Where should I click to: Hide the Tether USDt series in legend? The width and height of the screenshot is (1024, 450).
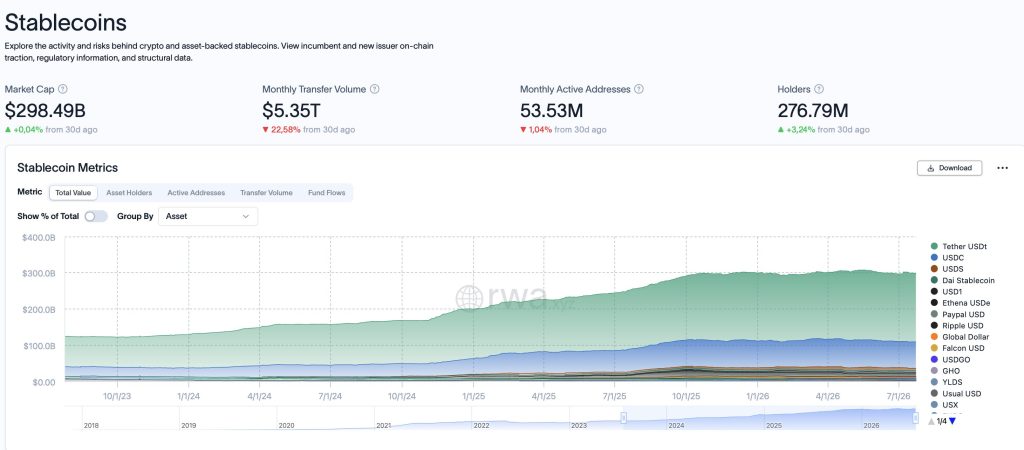tap(959, 246)
